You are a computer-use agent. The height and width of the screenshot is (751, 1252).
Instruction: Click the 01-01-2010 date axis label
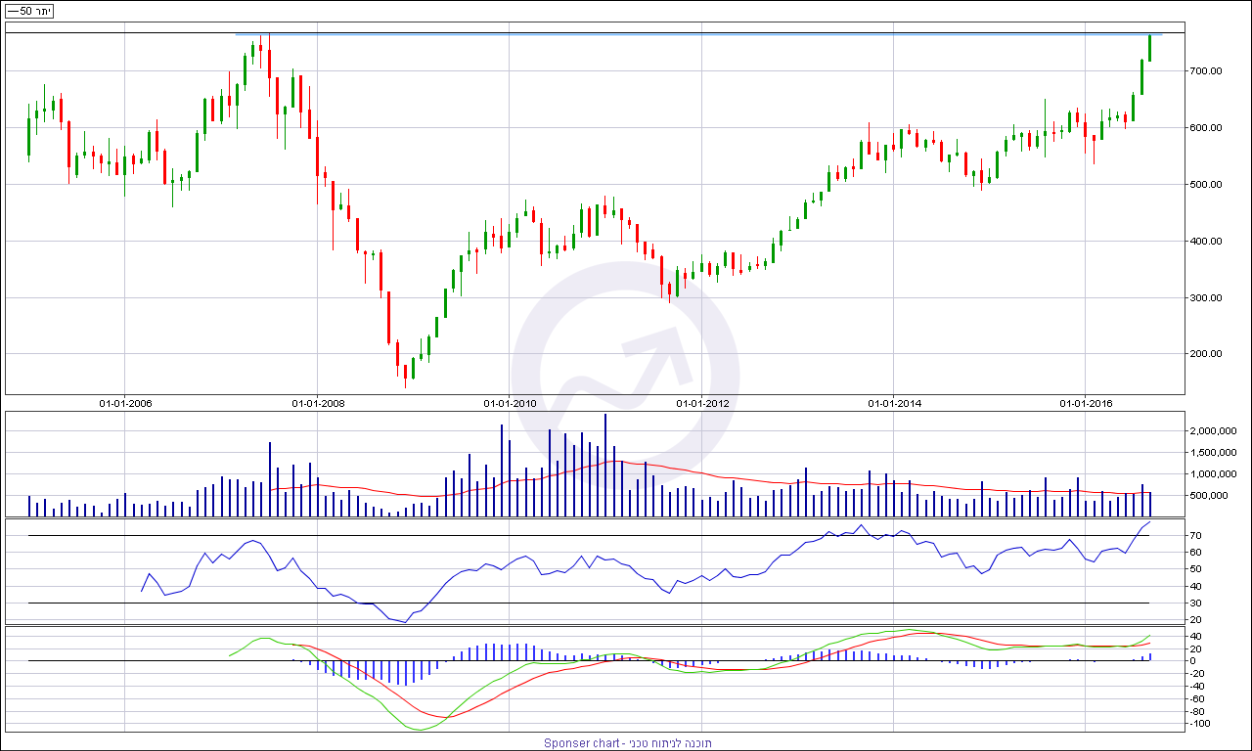click(x=510, y=404)
